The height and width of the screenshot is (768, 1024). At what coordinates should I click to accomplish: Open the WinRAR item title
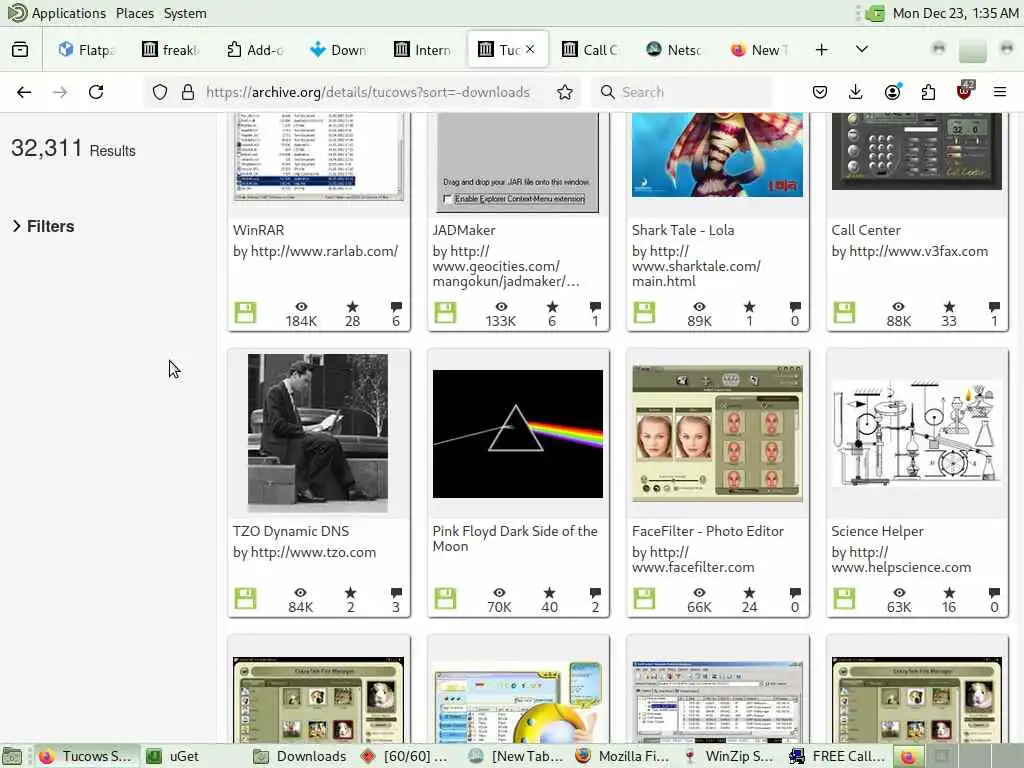(x=259, y=230)
